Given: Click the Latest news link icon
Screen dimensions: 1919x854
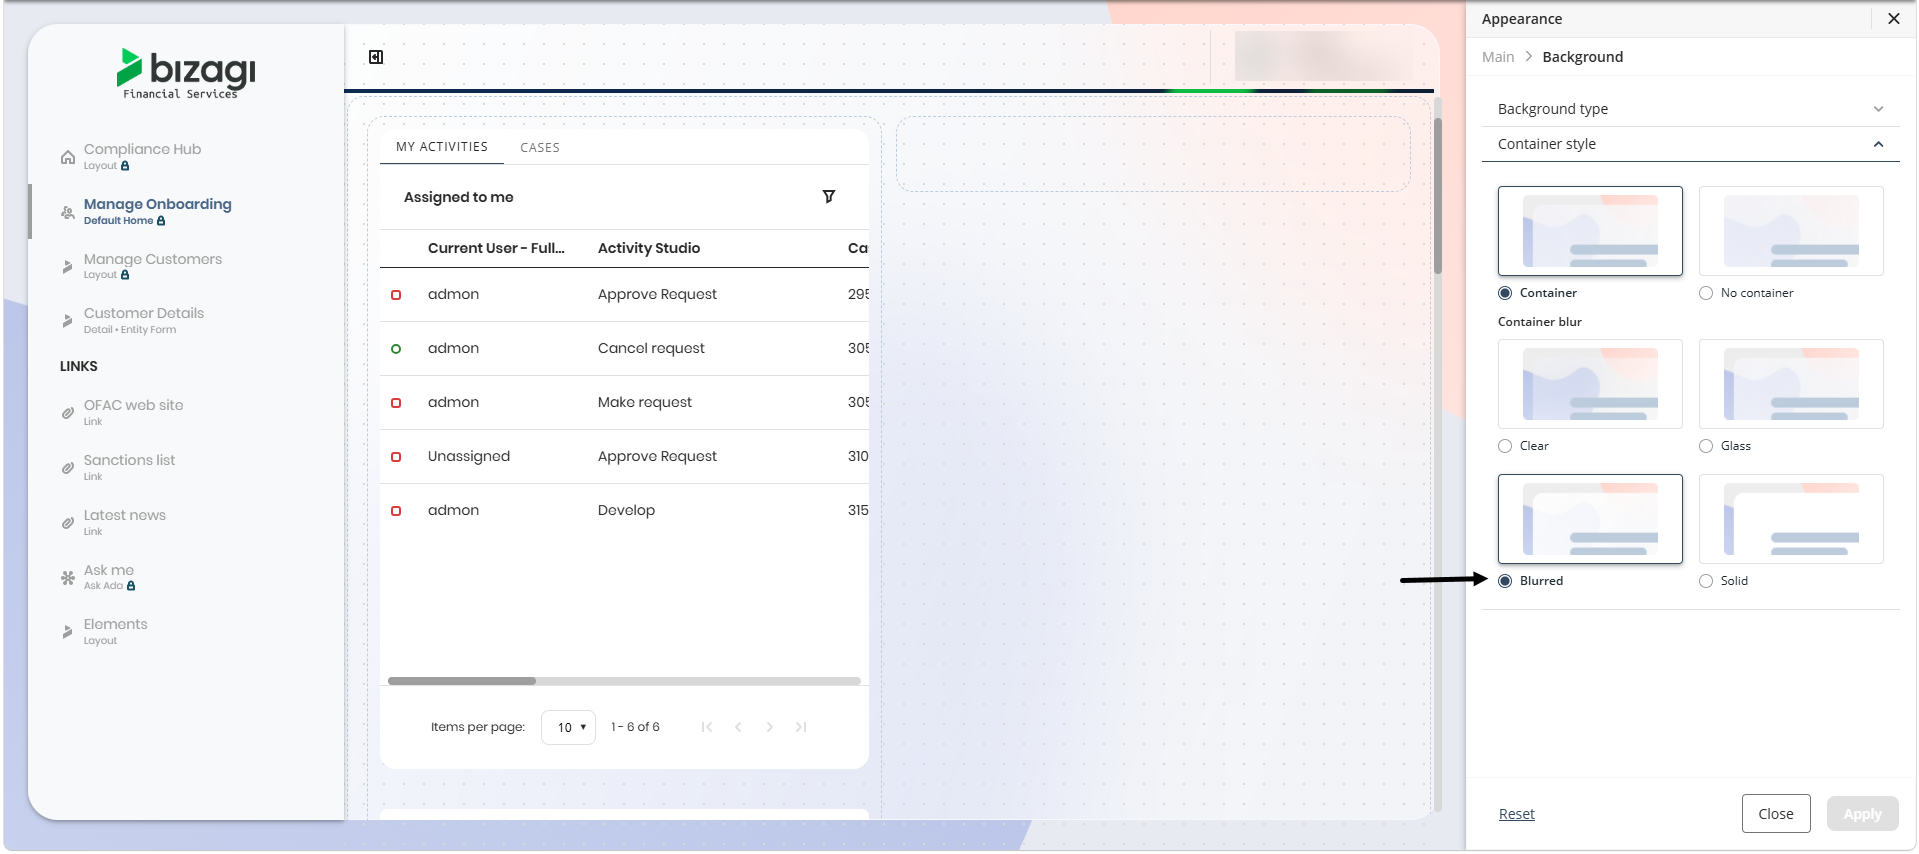Looking at the screenshot, I should pos(68,523).
